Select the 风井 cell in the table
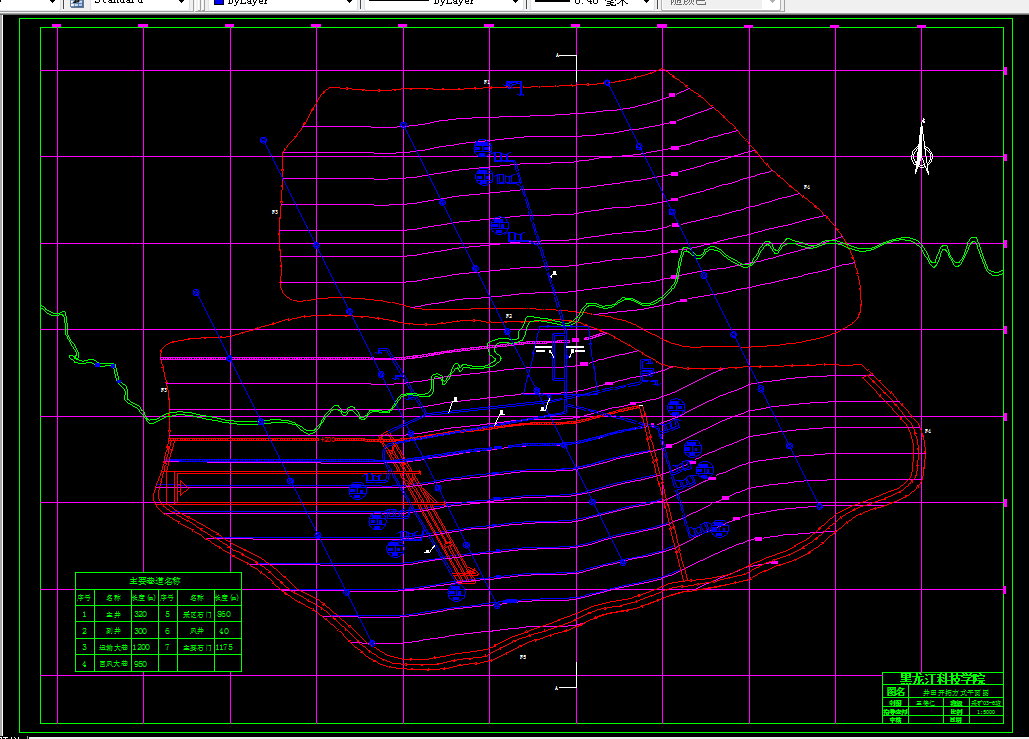The height and width of the screenshot is (739, 1029). pos(197,631)
